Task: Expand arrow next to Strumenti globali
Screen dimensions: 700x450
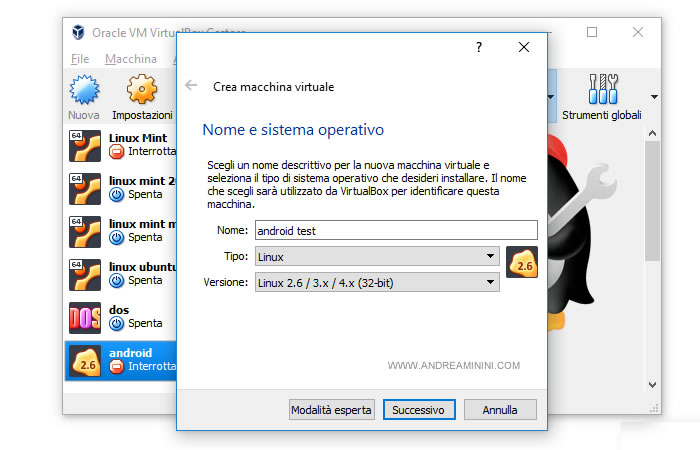Action: click(x=654, y=97)
